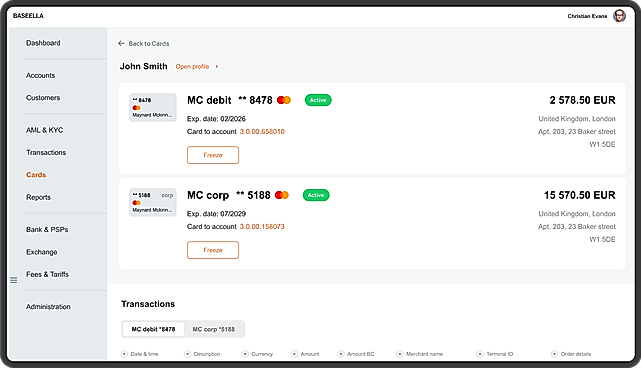Sort by Terminal ID column icon
The height and width of the screenshot is (368, 641).
(480, 354)
